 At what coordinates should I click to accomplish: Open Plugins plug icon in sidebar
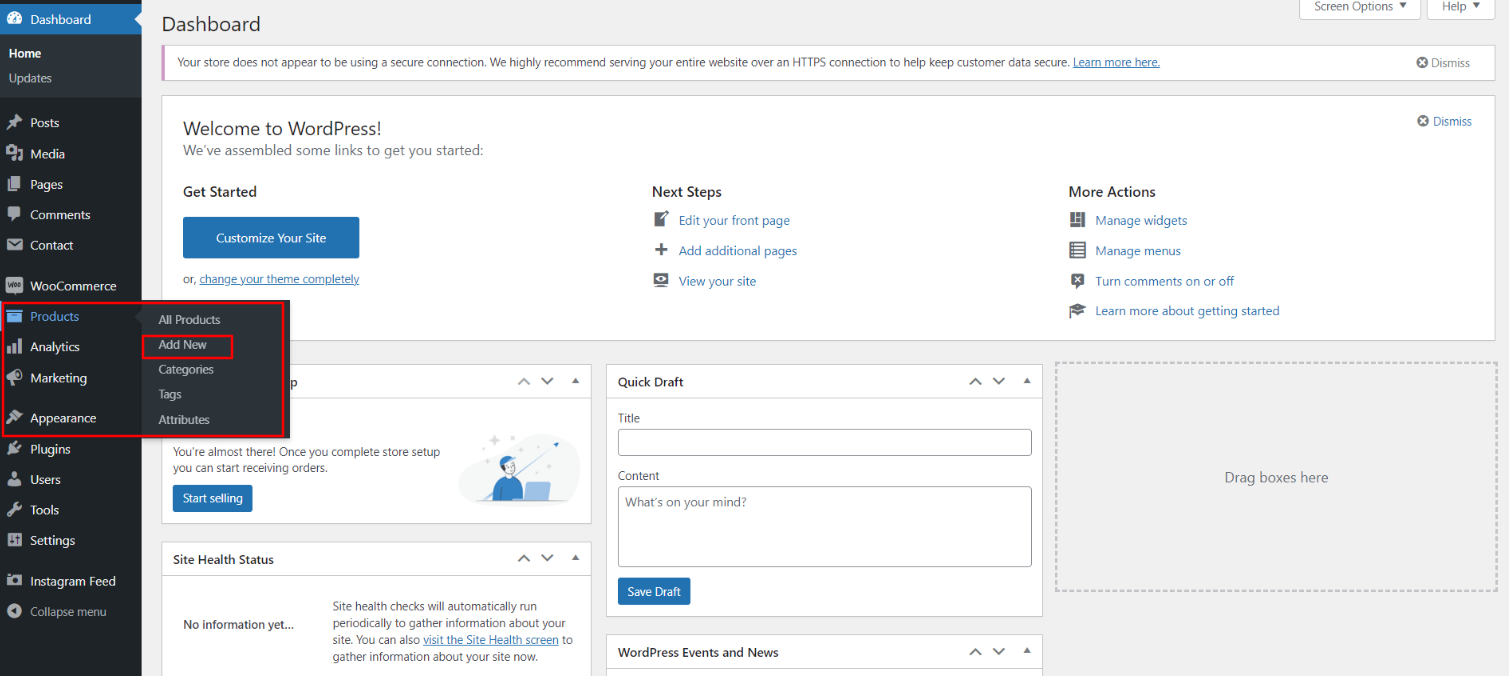coord(14,449)
